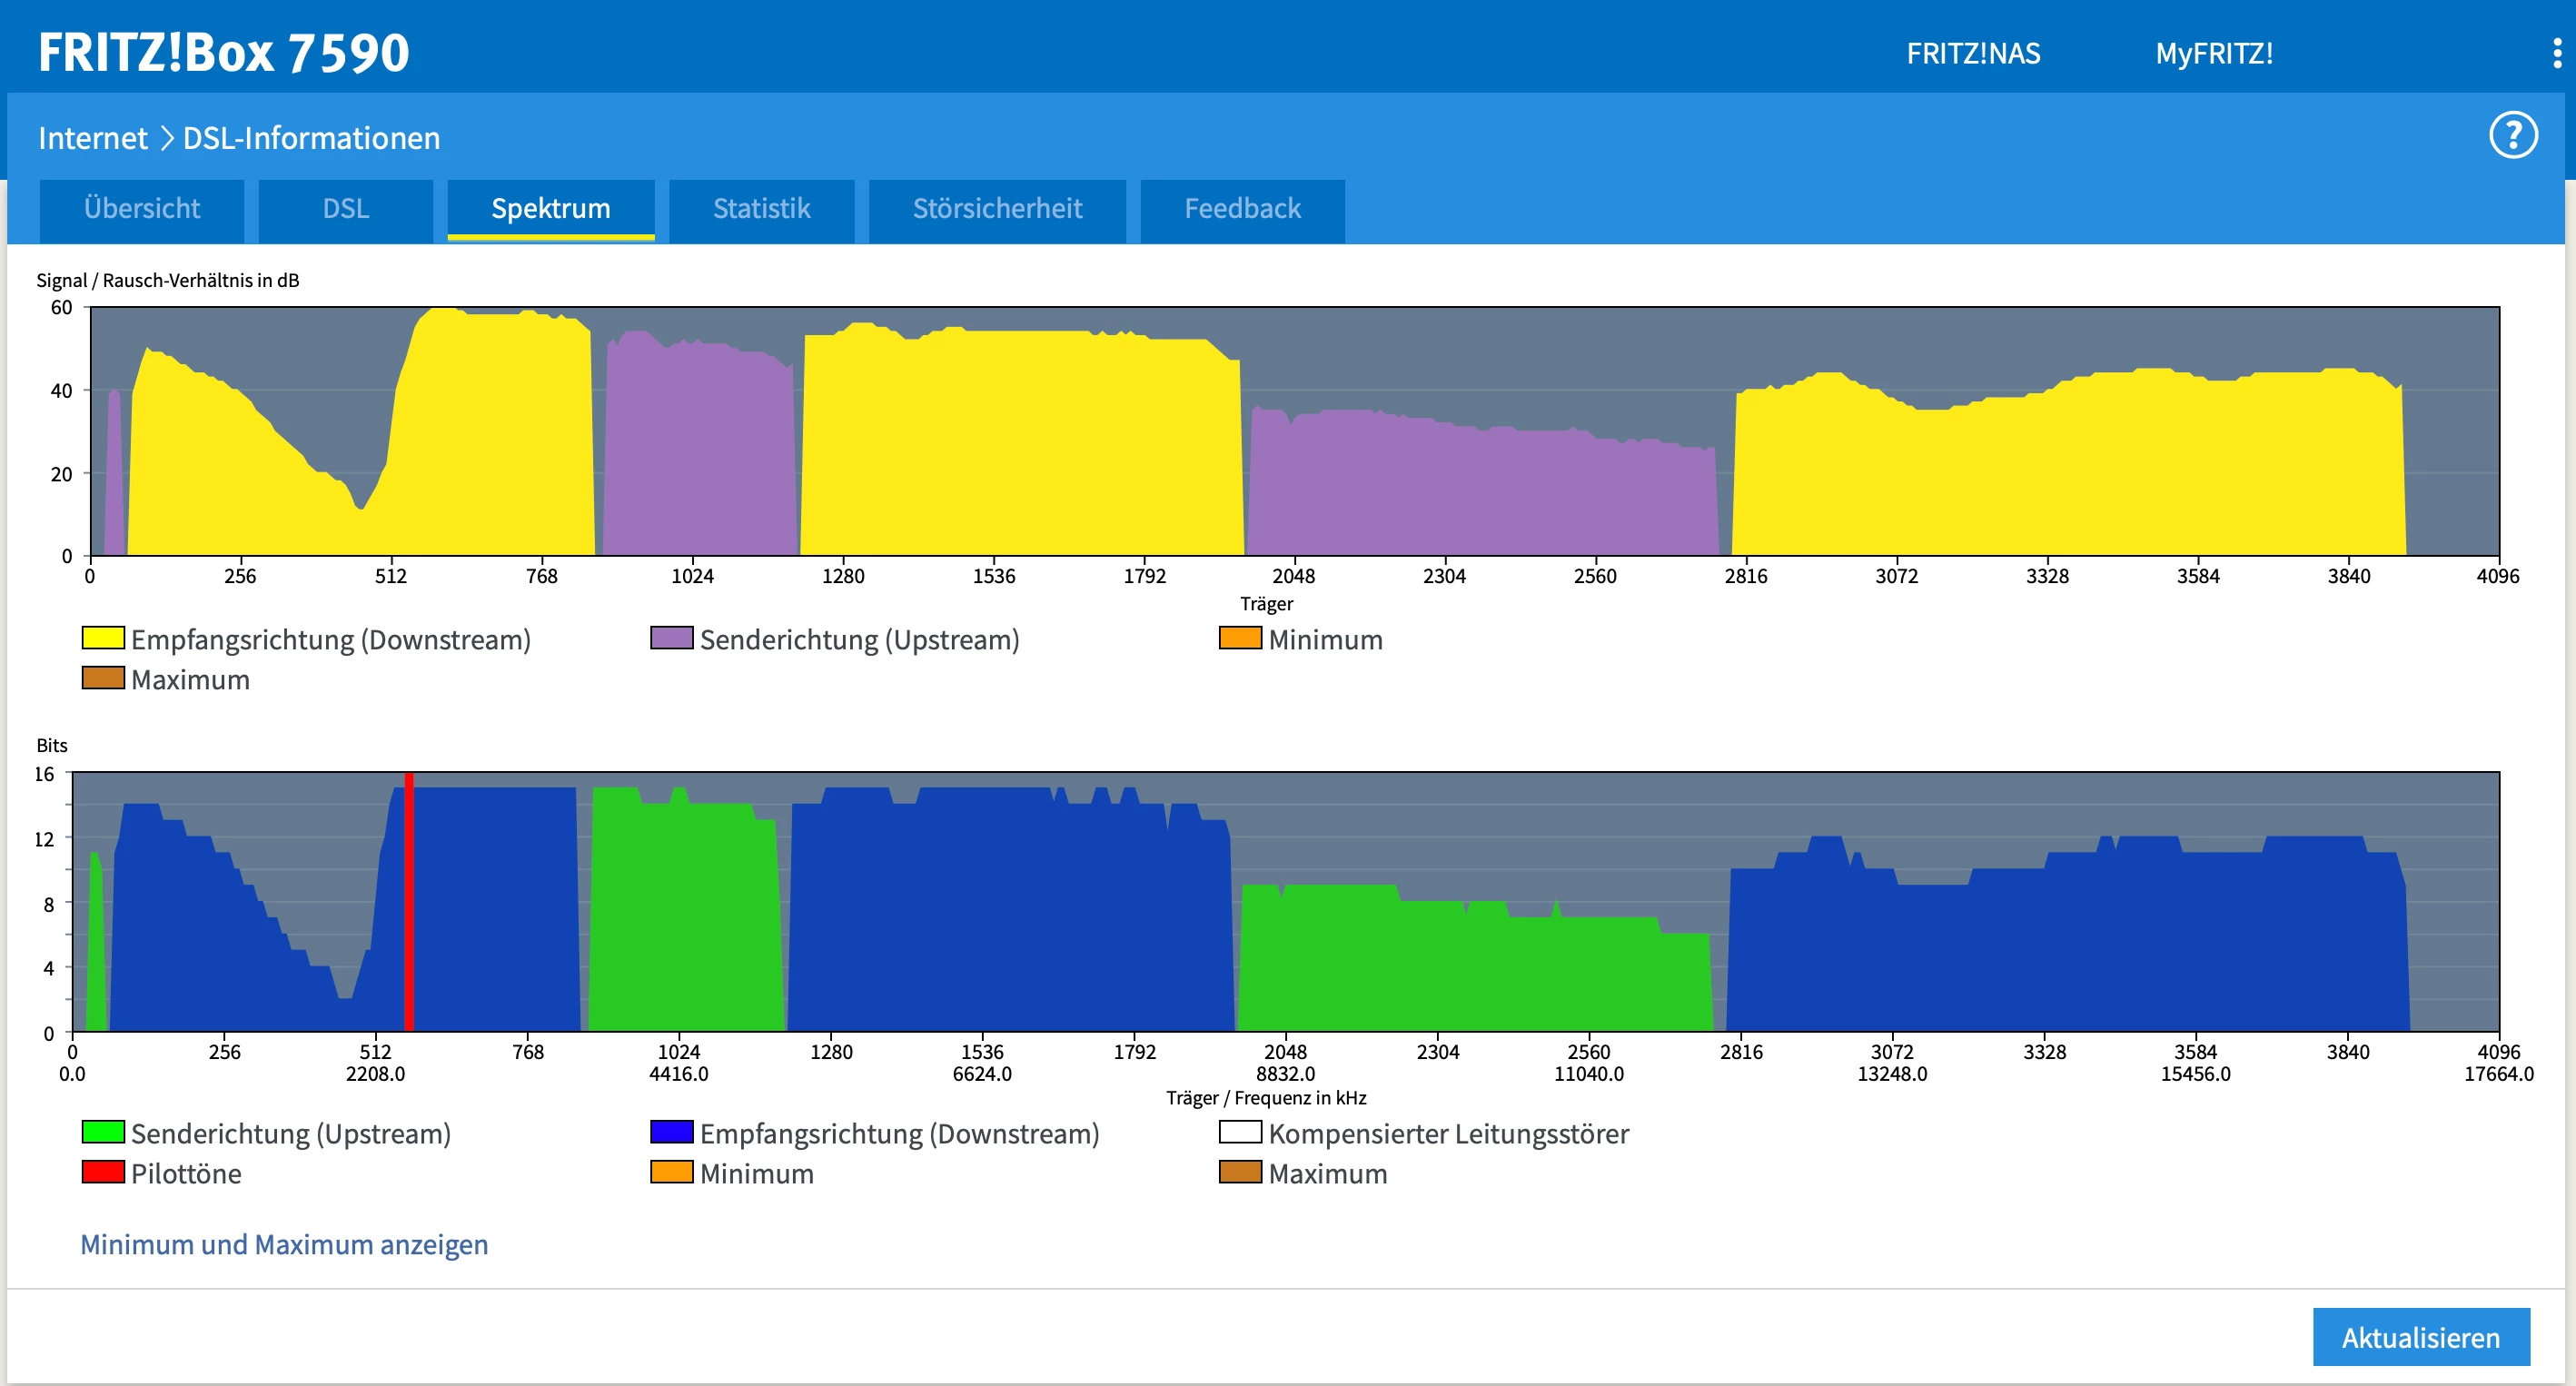Viewport: 2576px width, 1386px height.
Task: Open MyFRITZ! from the header
Action: tap(2213, 53)
